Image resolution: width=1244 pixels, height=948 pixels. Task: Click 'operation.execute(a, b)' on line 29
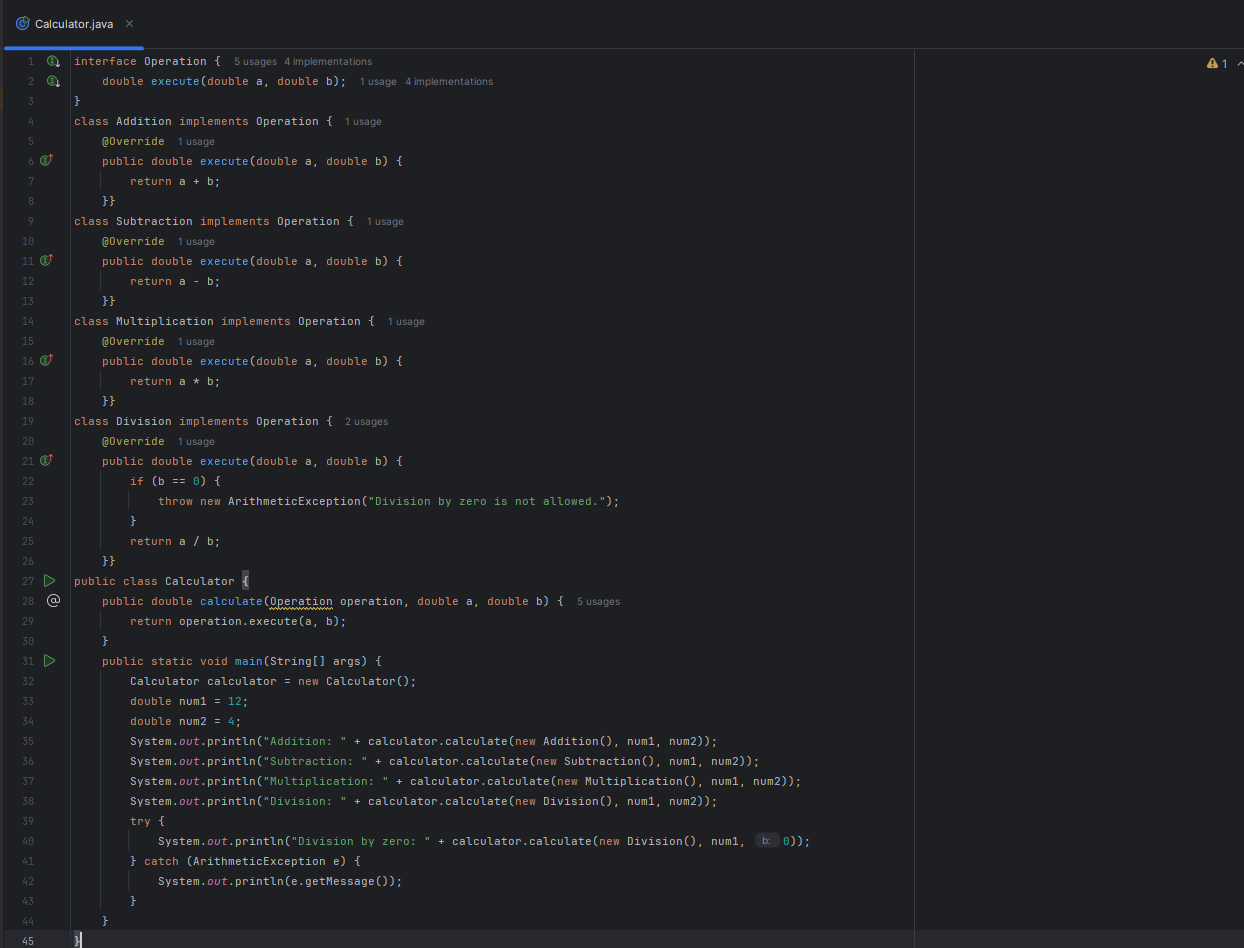(x=259, y=621)
